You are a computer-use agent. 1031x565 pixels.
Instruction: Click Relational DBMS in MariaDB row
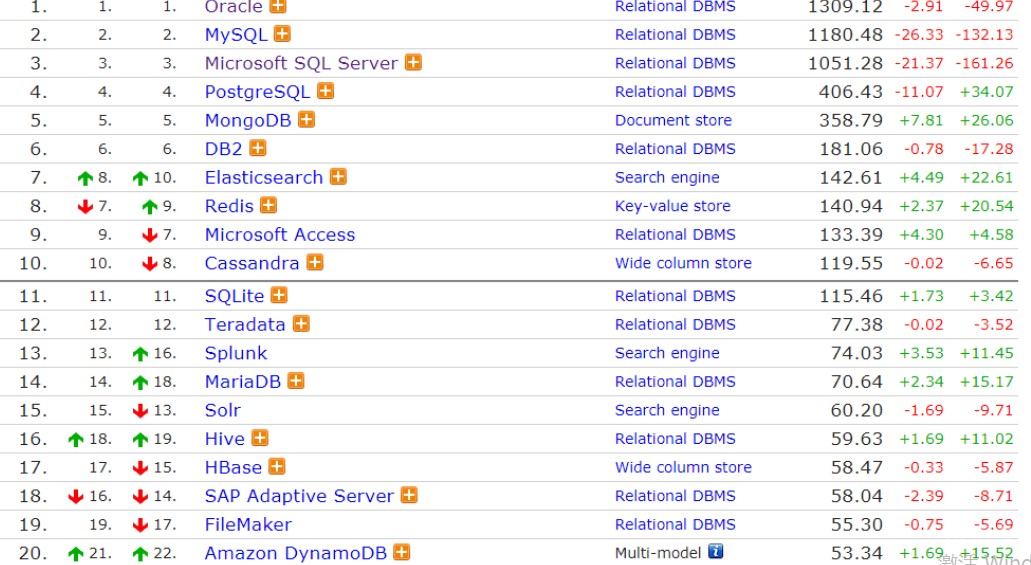tap(675, 381)
